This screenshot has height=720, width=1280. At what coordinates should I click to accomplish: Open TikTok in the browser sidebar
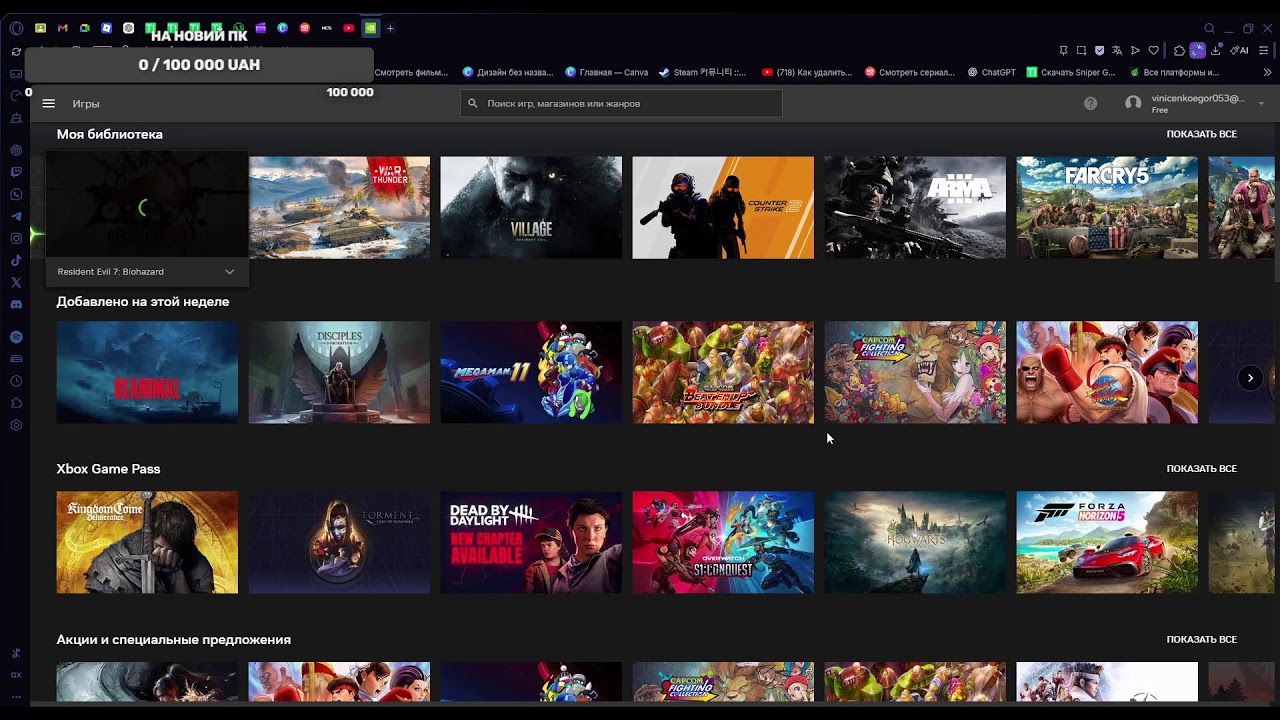click(x=16, y=260)
